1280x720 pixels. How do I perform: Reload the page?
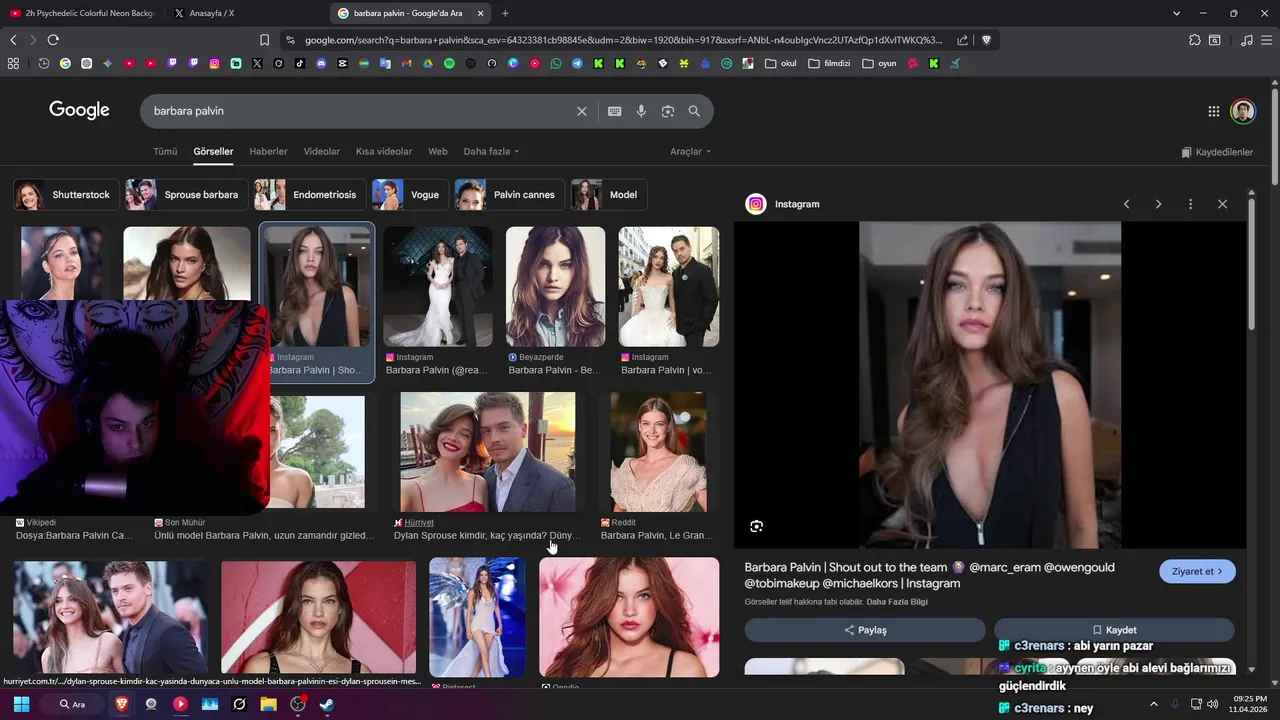(x=53, y=40)
